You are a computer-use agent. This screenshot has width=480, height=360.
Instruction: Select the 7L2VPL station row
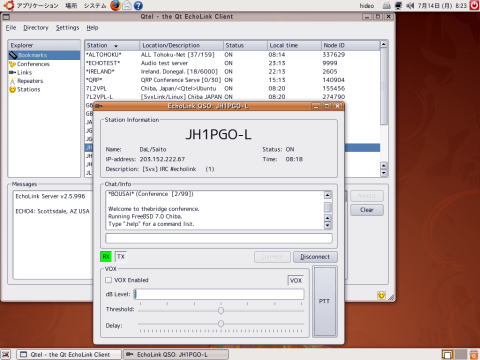click(x=232, y=88)
